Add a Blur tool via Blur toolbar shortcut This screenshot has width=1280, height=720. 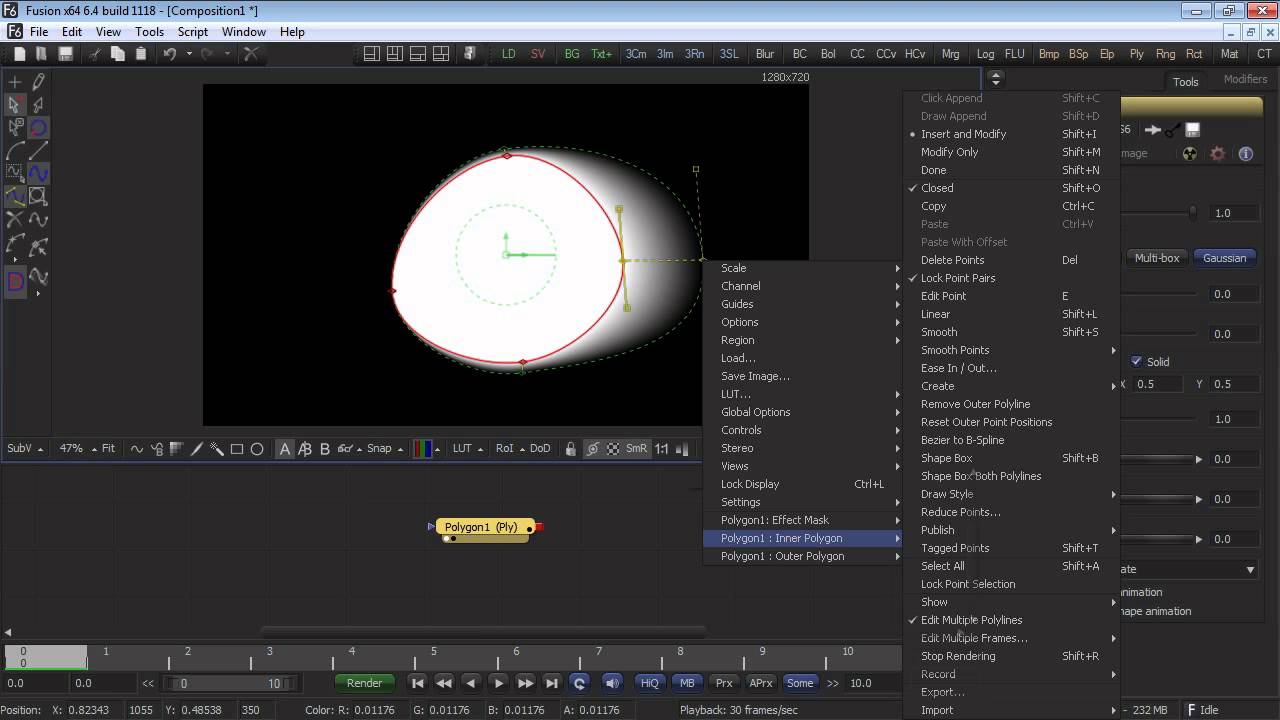(765, 54)
